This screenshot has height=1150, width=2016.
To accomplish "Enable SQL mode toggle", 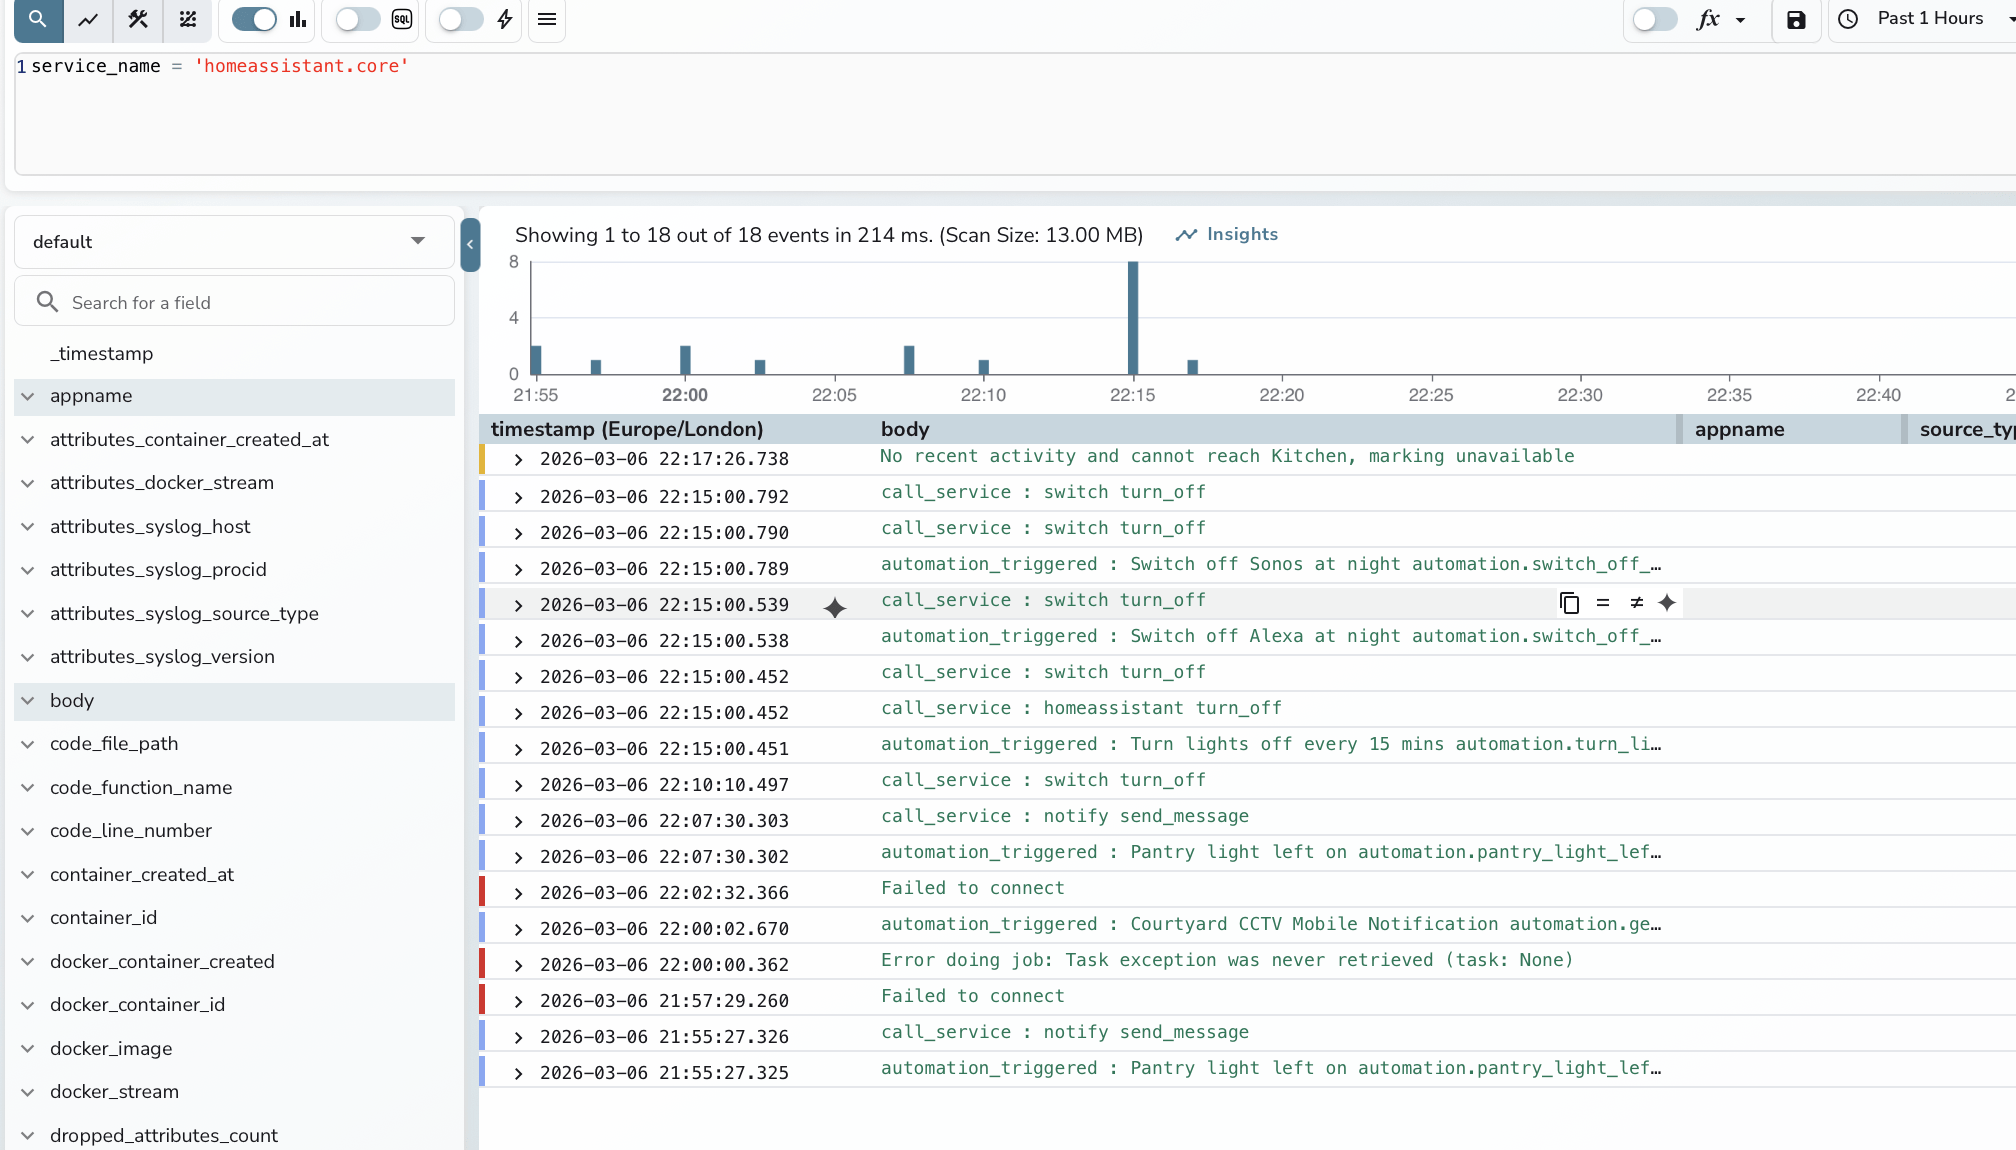I will coord(357,19).
